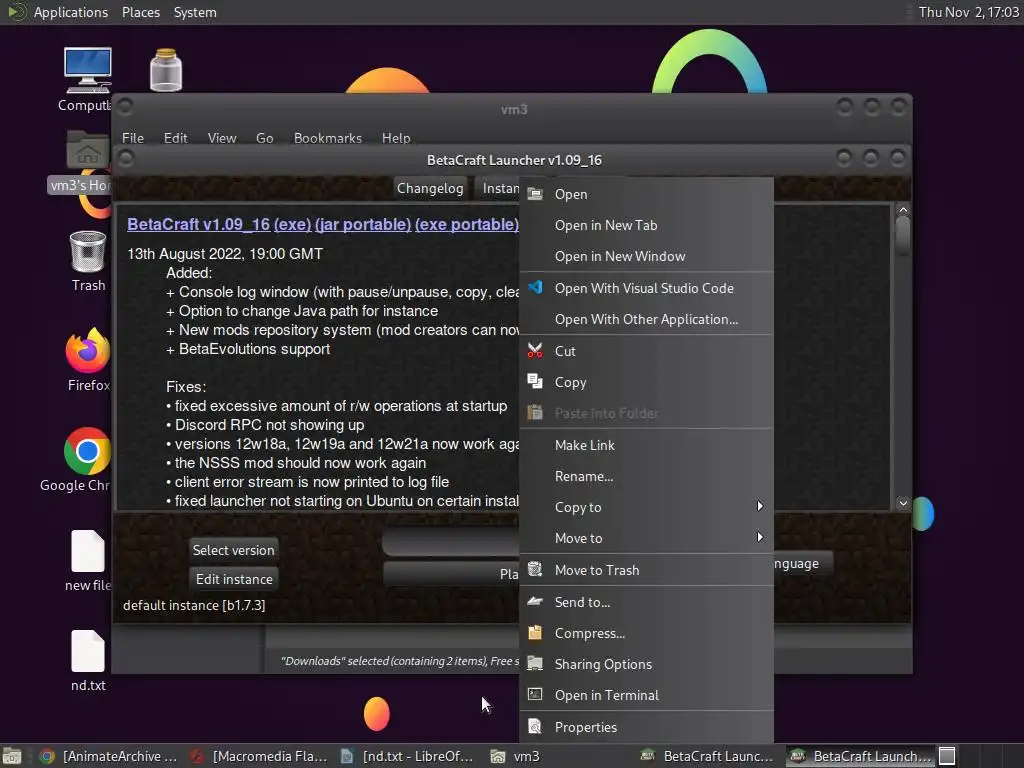The width and height of the screenshot is (1024, 768).
Task: Choose Open in New Tab
Action: (606, 225)
